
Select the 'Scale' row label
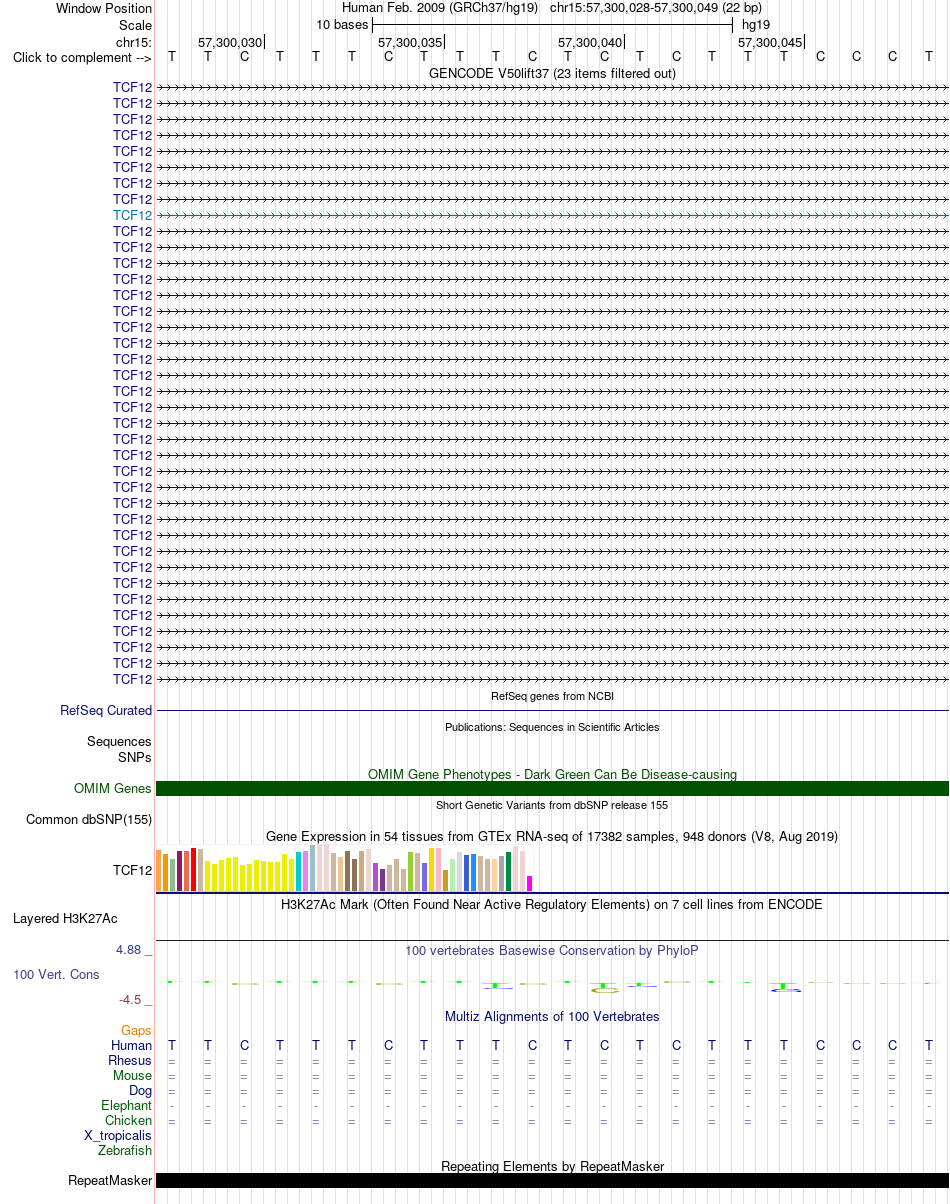[x=135, y=25]
